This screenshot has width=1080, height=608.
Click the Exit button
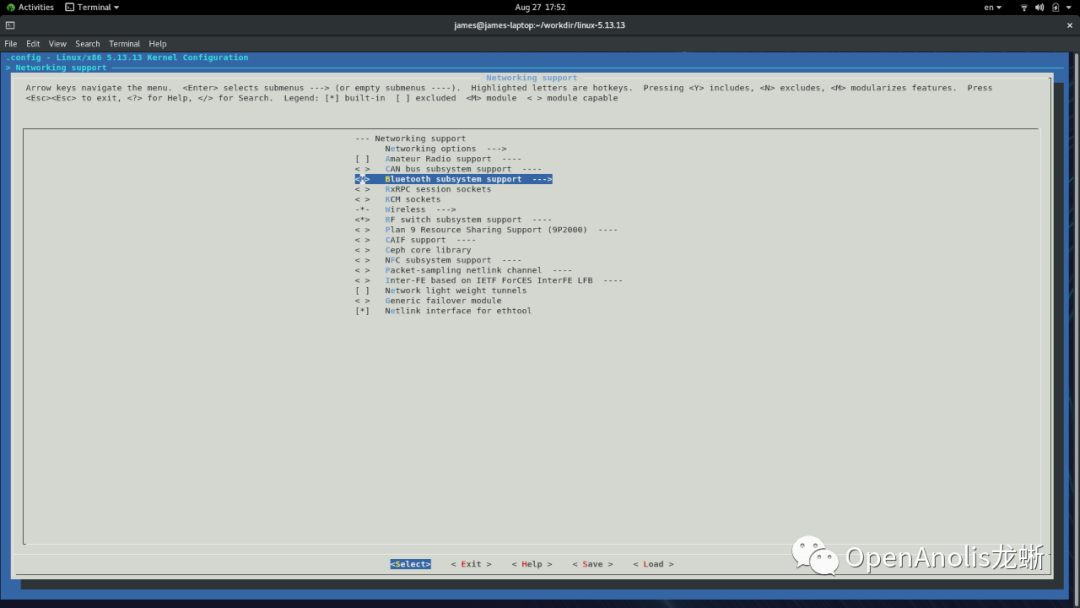(471, 564)
